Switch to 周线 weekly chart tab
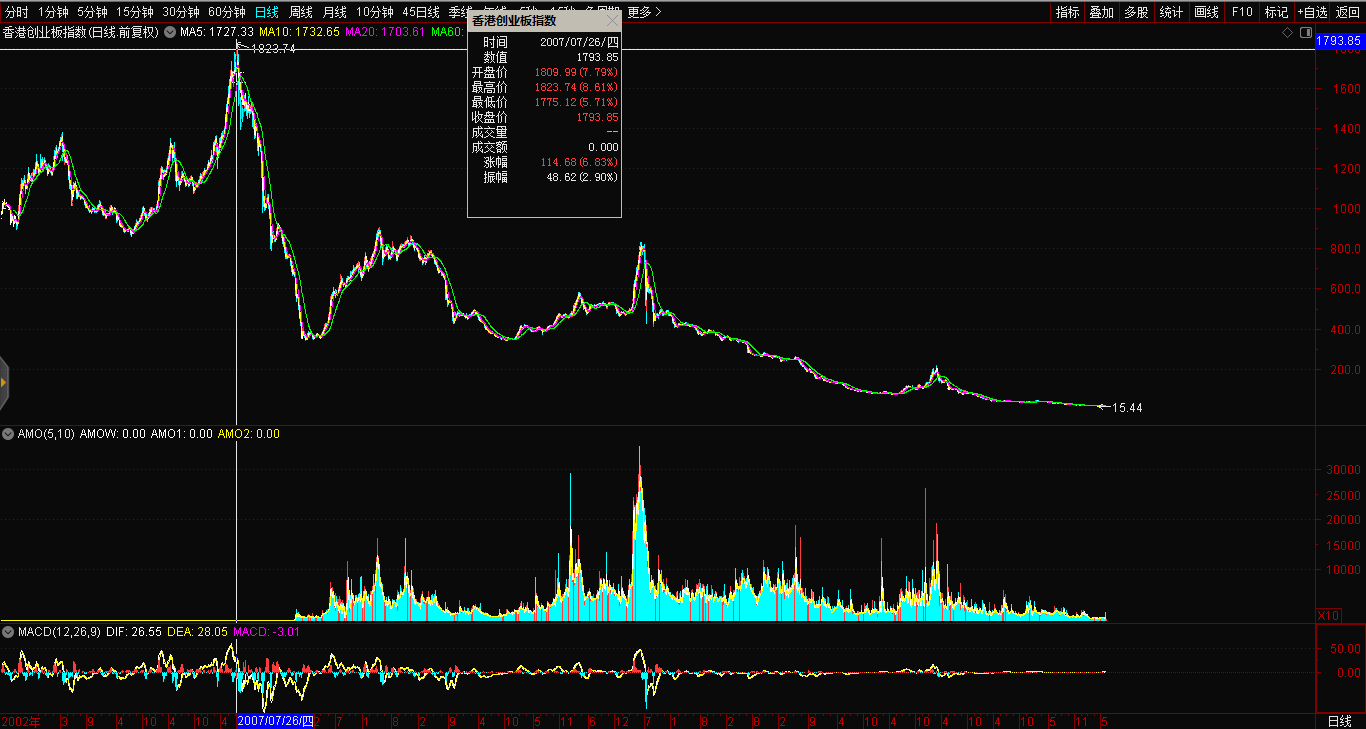Screen dimensions: 1366x729 click(x=300, y=12)
